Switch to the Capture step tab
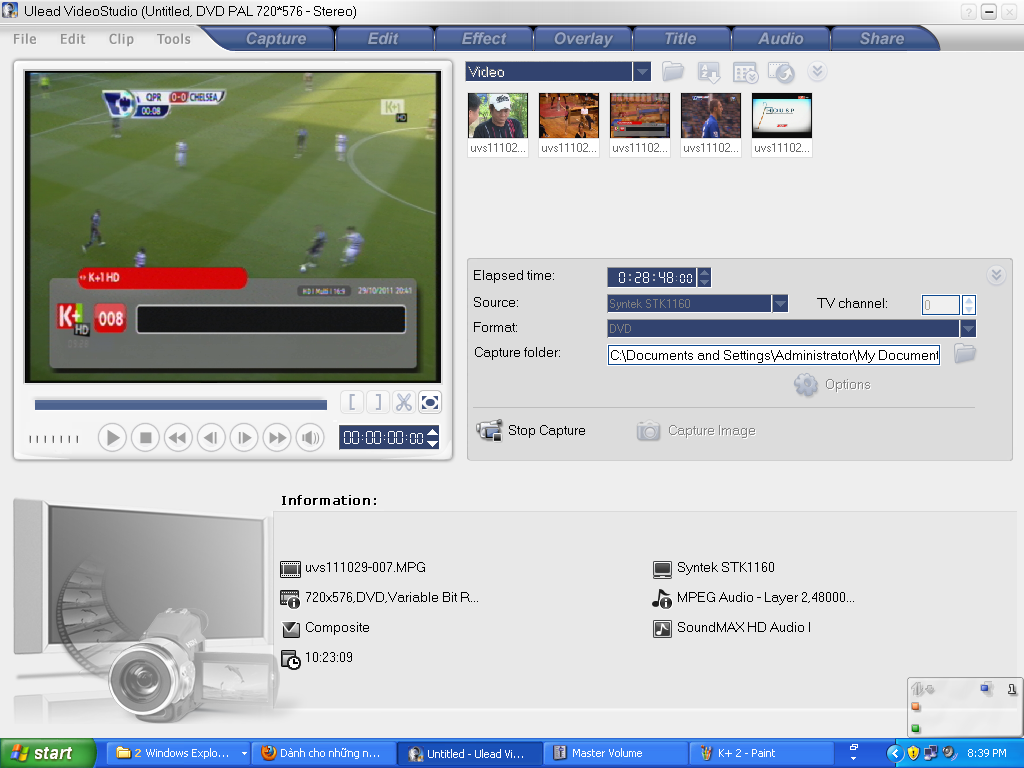This screenshot has height=768, width=1024. [x=276, y=39]
